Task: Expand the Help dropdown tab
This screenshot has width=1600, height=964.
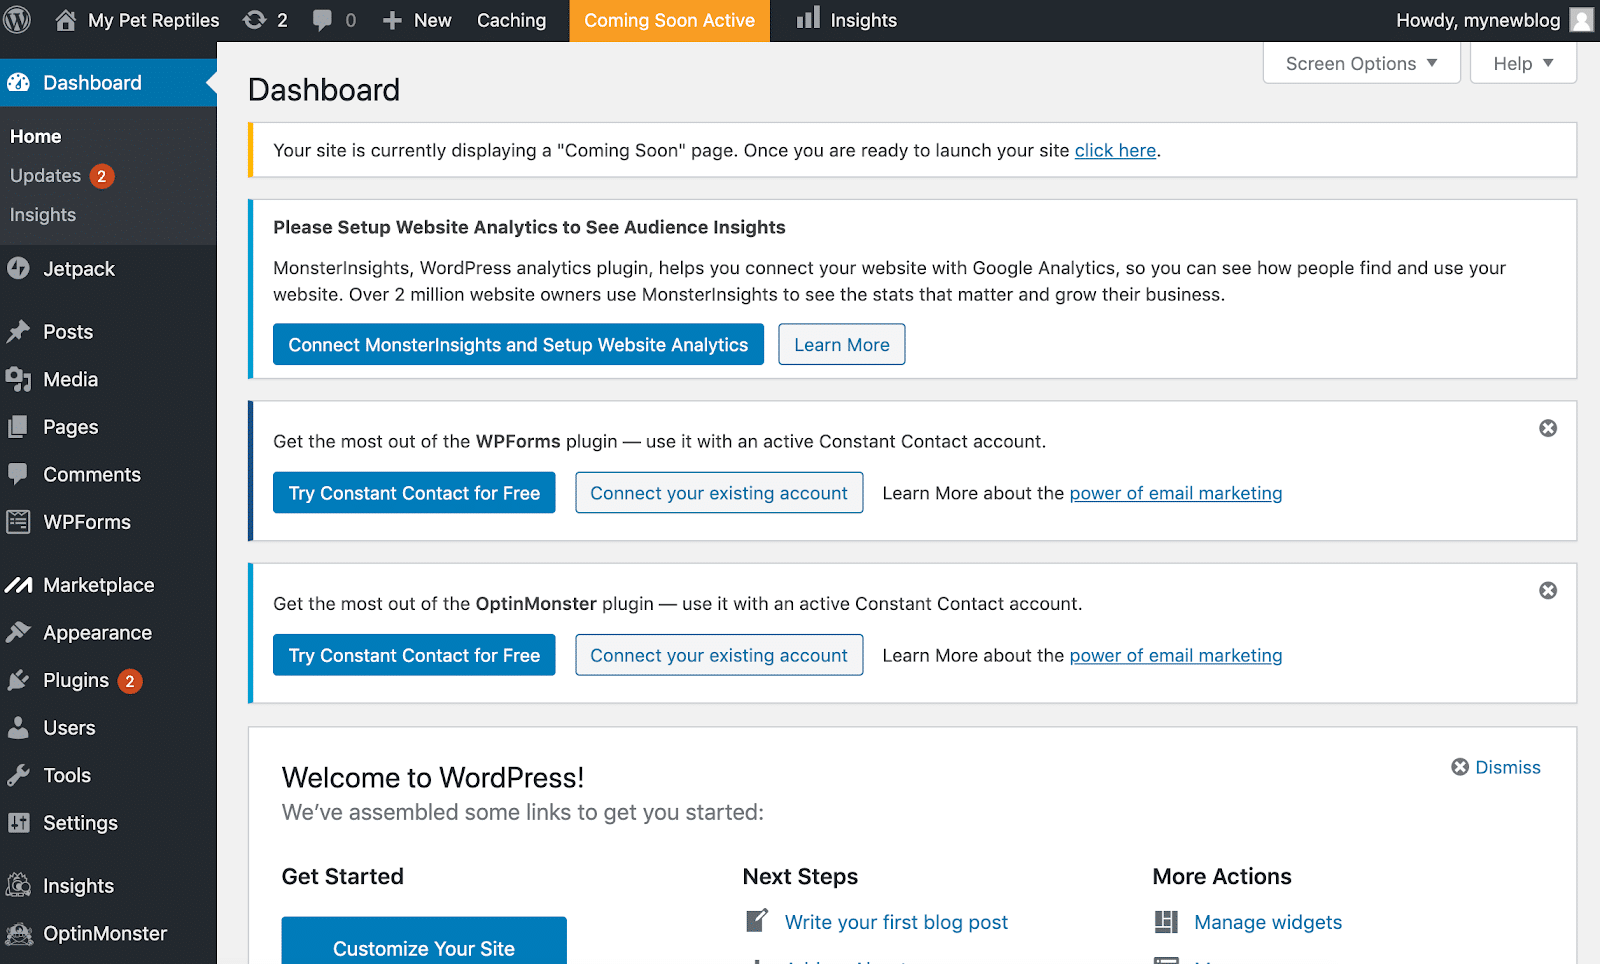Action: [1523, 63]
